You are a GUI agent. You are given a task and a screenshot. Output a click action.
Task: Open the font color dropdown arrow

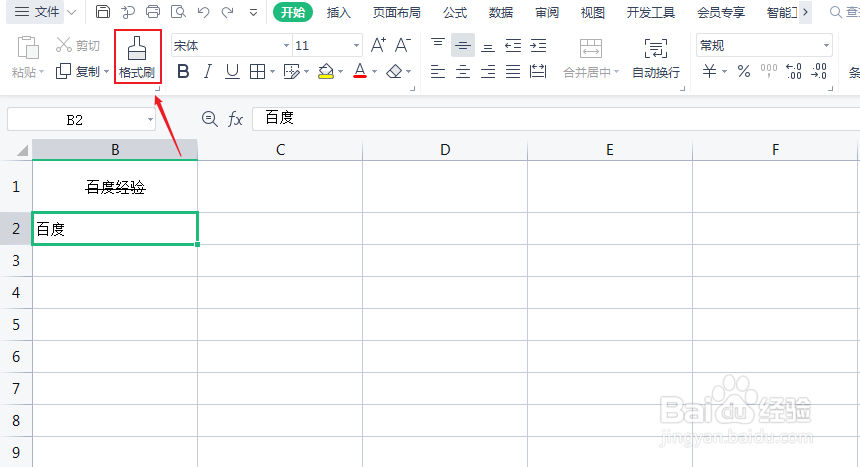click(x=375, y=72)
